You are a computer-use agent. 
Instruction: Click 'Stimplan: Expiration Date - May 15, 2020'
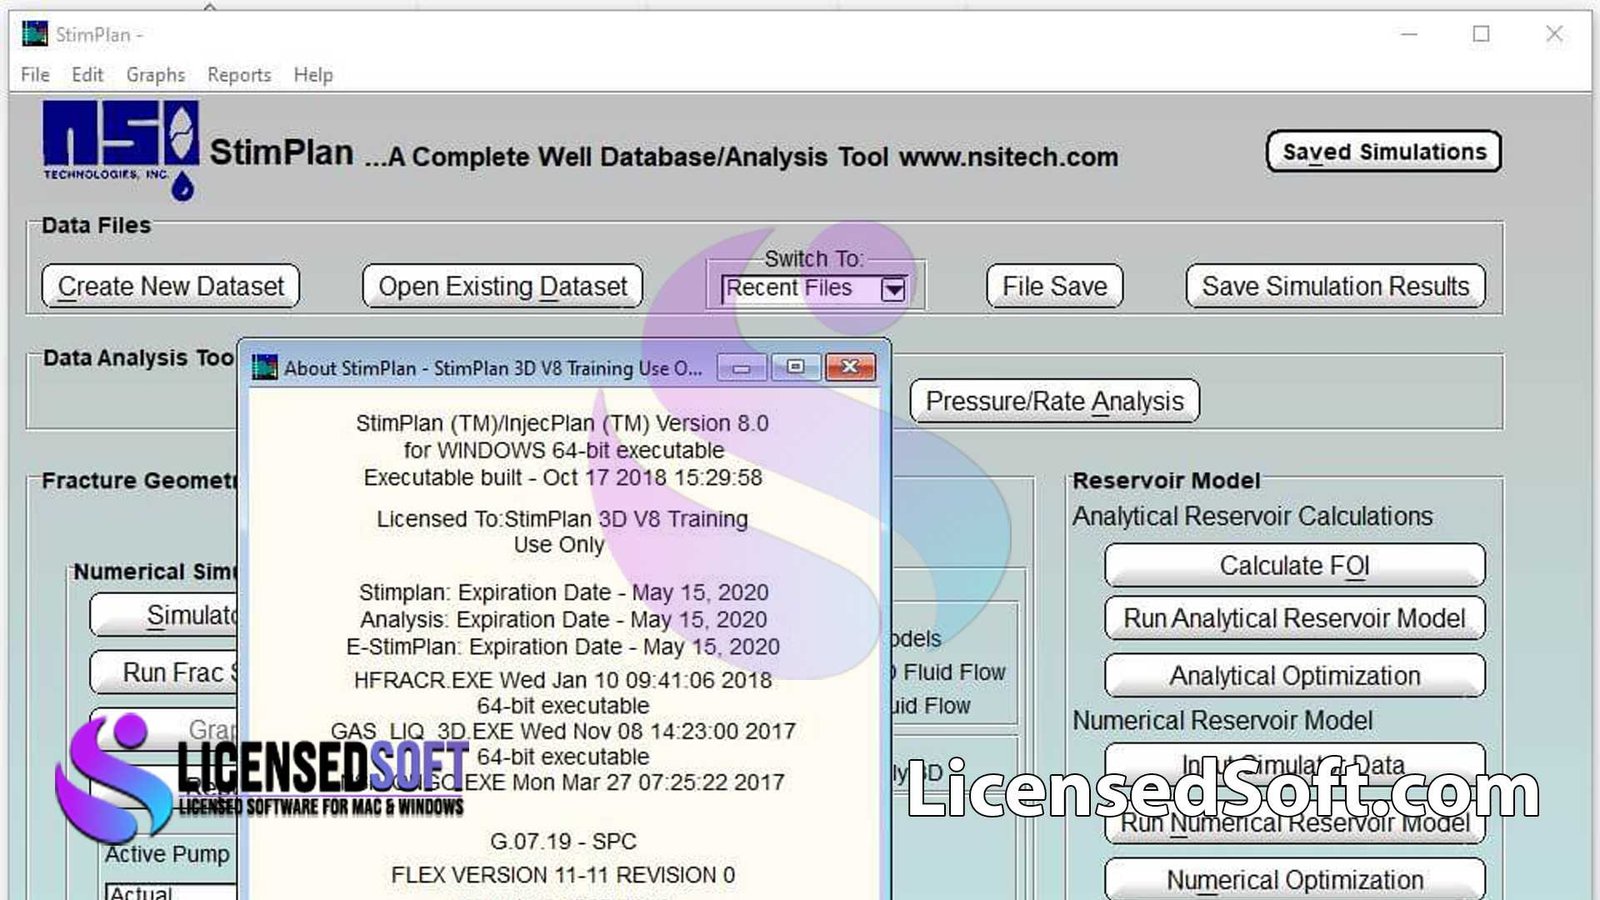(x=563, y=593)
